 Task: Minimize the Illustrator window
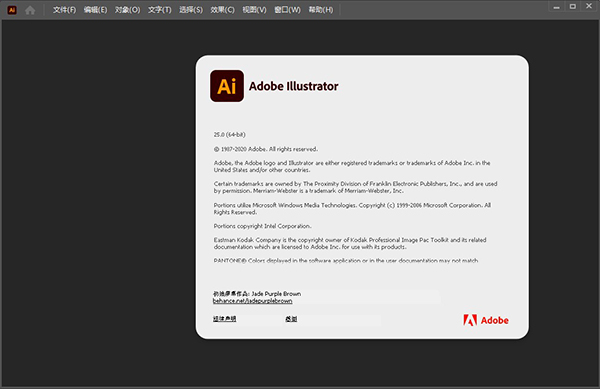point(556,7)
